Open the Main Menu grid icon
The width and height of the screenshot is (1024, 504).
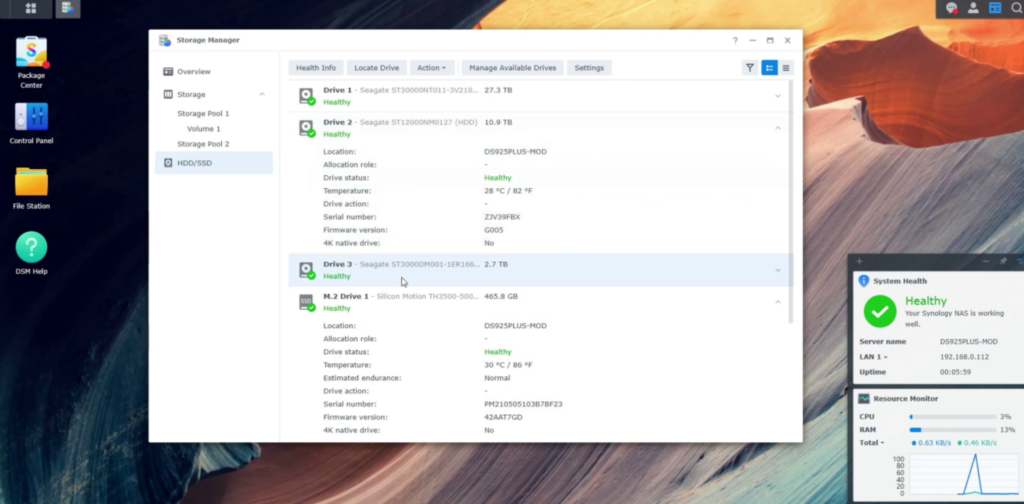coord(31,8)
